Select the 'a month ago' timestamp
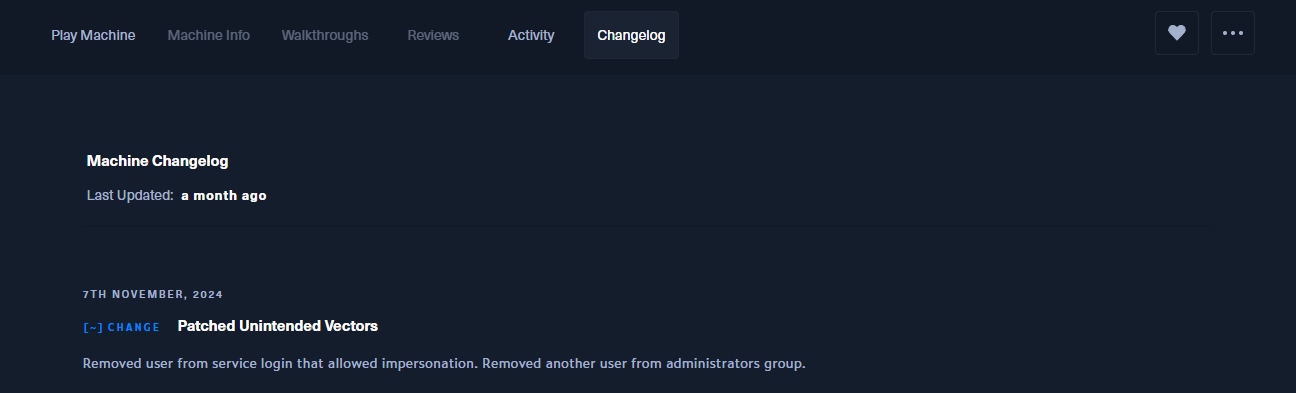 [x=224, y=195]
